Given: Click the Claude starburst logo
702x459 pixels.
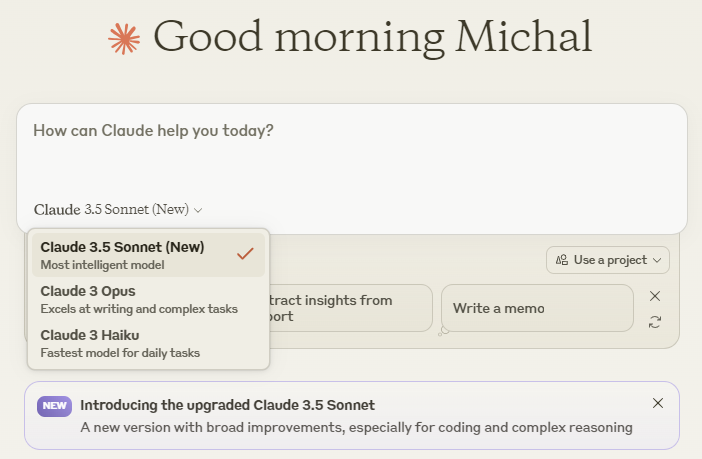Looking at the screenshot, I should 125,38.
